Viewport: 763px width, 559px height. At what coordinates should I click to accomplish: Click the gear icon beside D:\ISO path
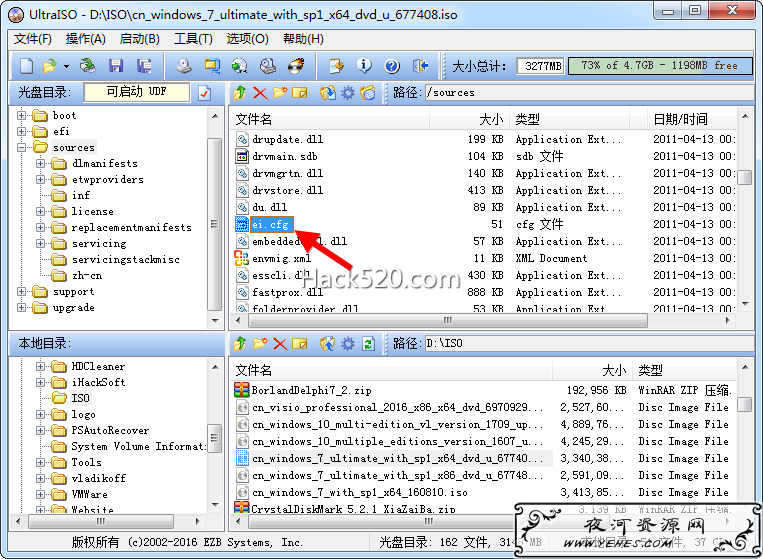click(347, 343)
